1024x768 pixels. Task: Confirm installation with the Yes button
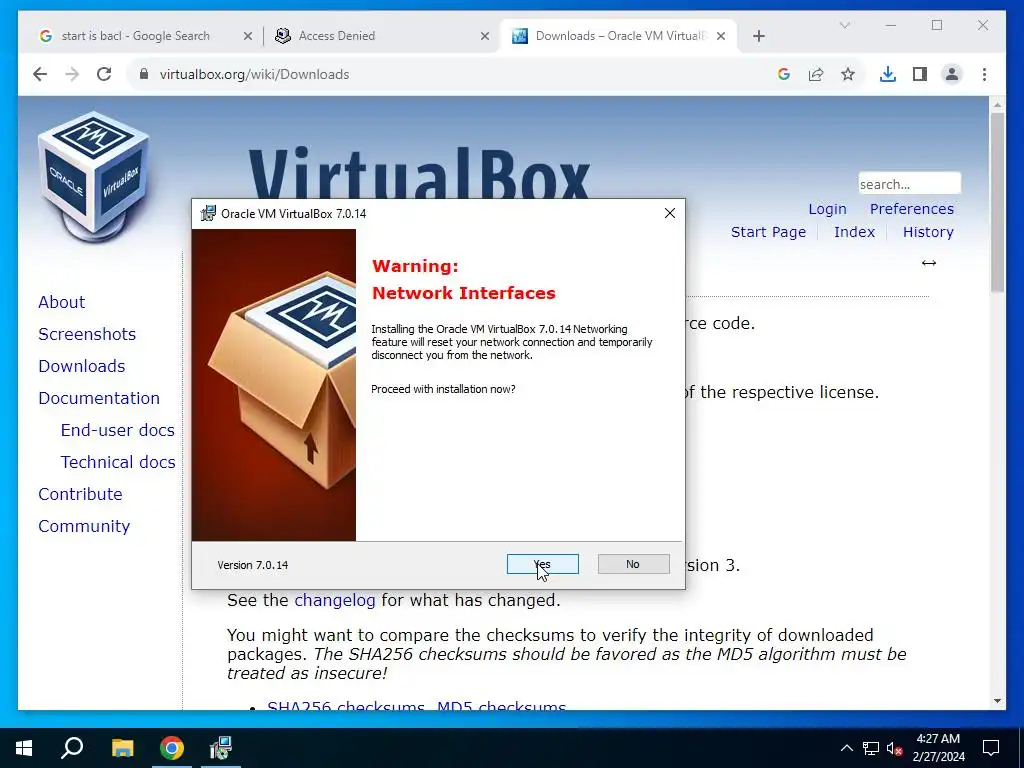click(542, 564)
